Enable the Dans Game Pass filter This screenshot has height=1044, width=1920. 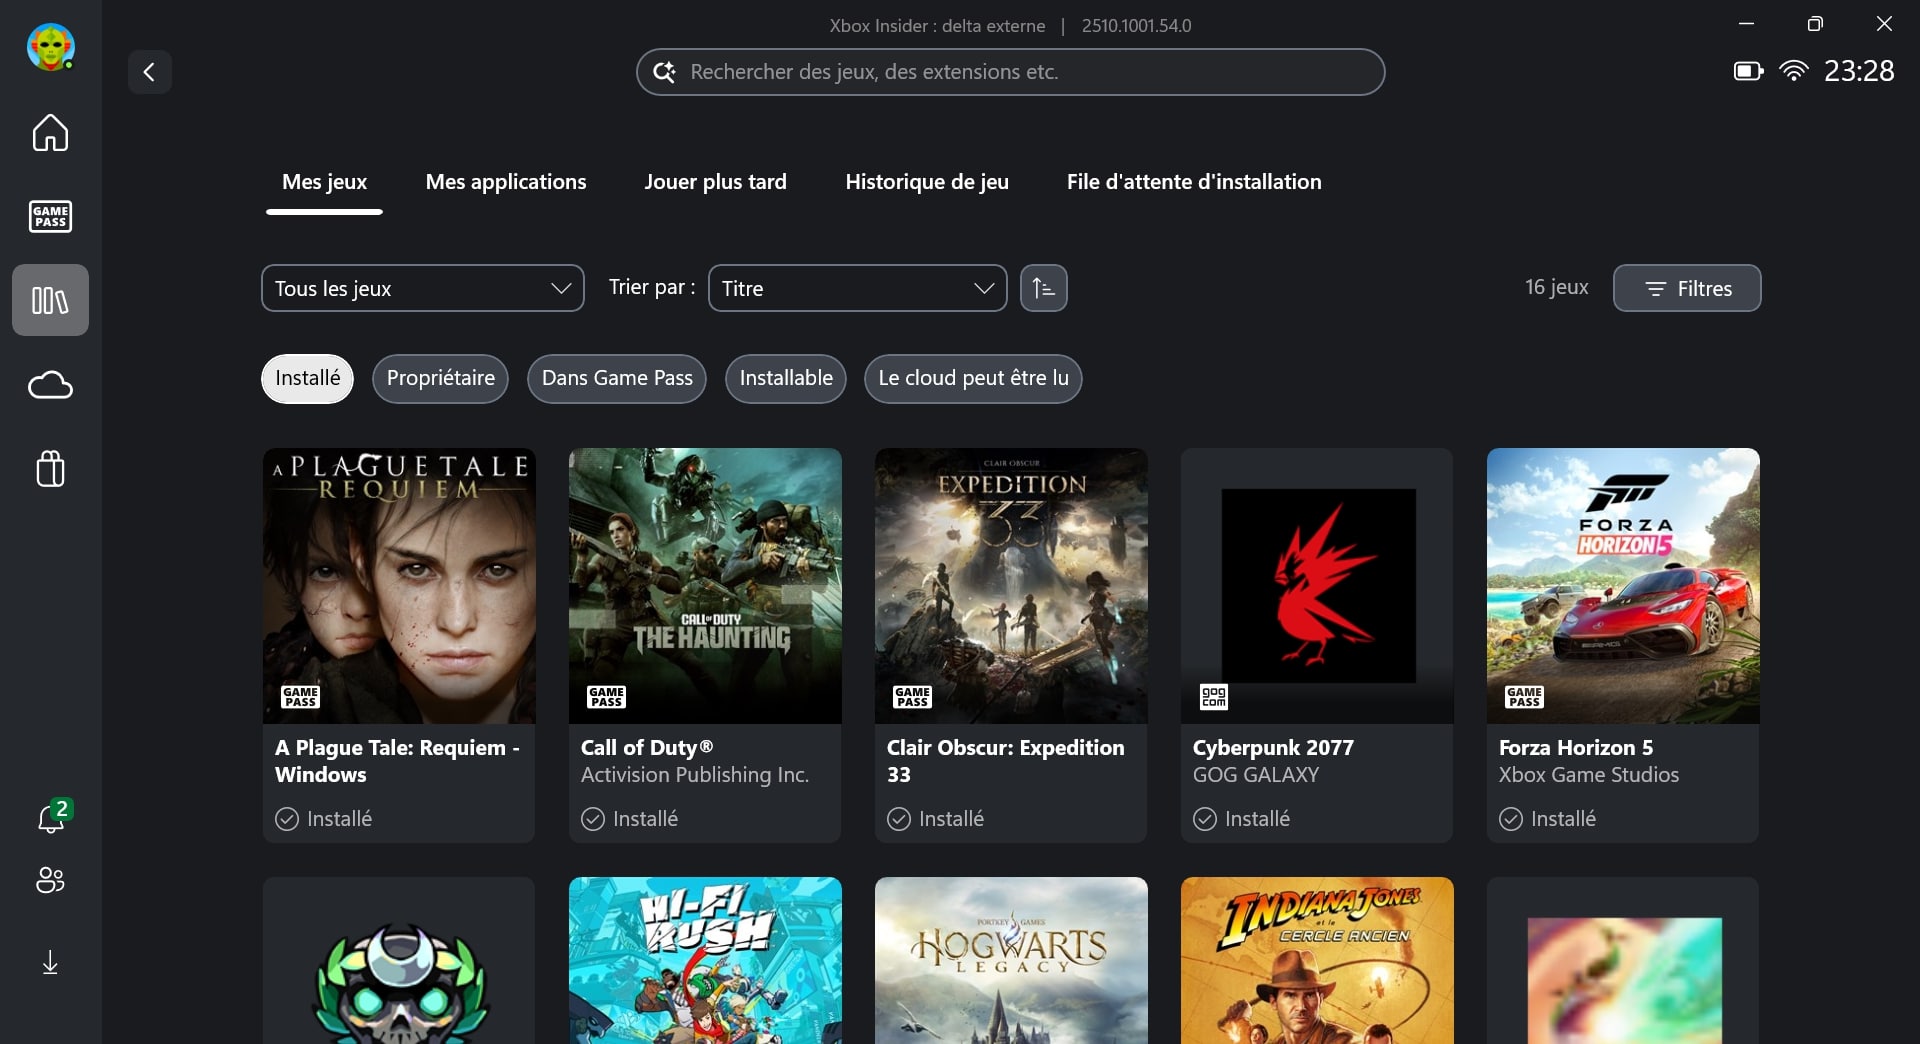(x=616, y=378)
